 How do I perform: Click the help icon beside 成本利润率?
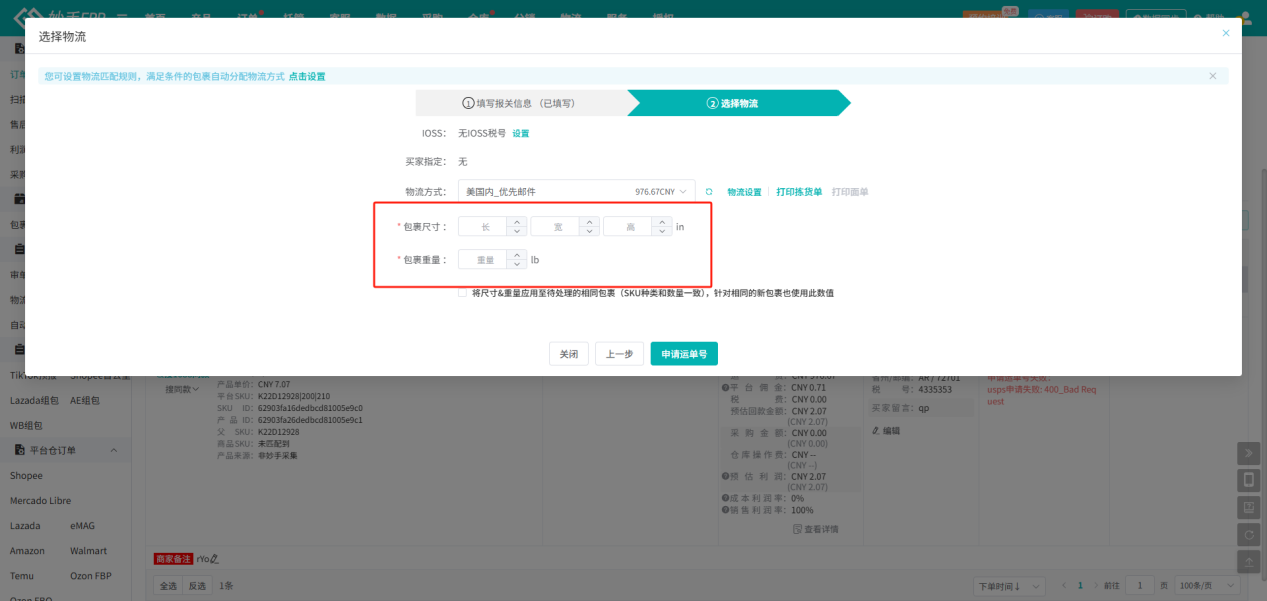point(724,498)
